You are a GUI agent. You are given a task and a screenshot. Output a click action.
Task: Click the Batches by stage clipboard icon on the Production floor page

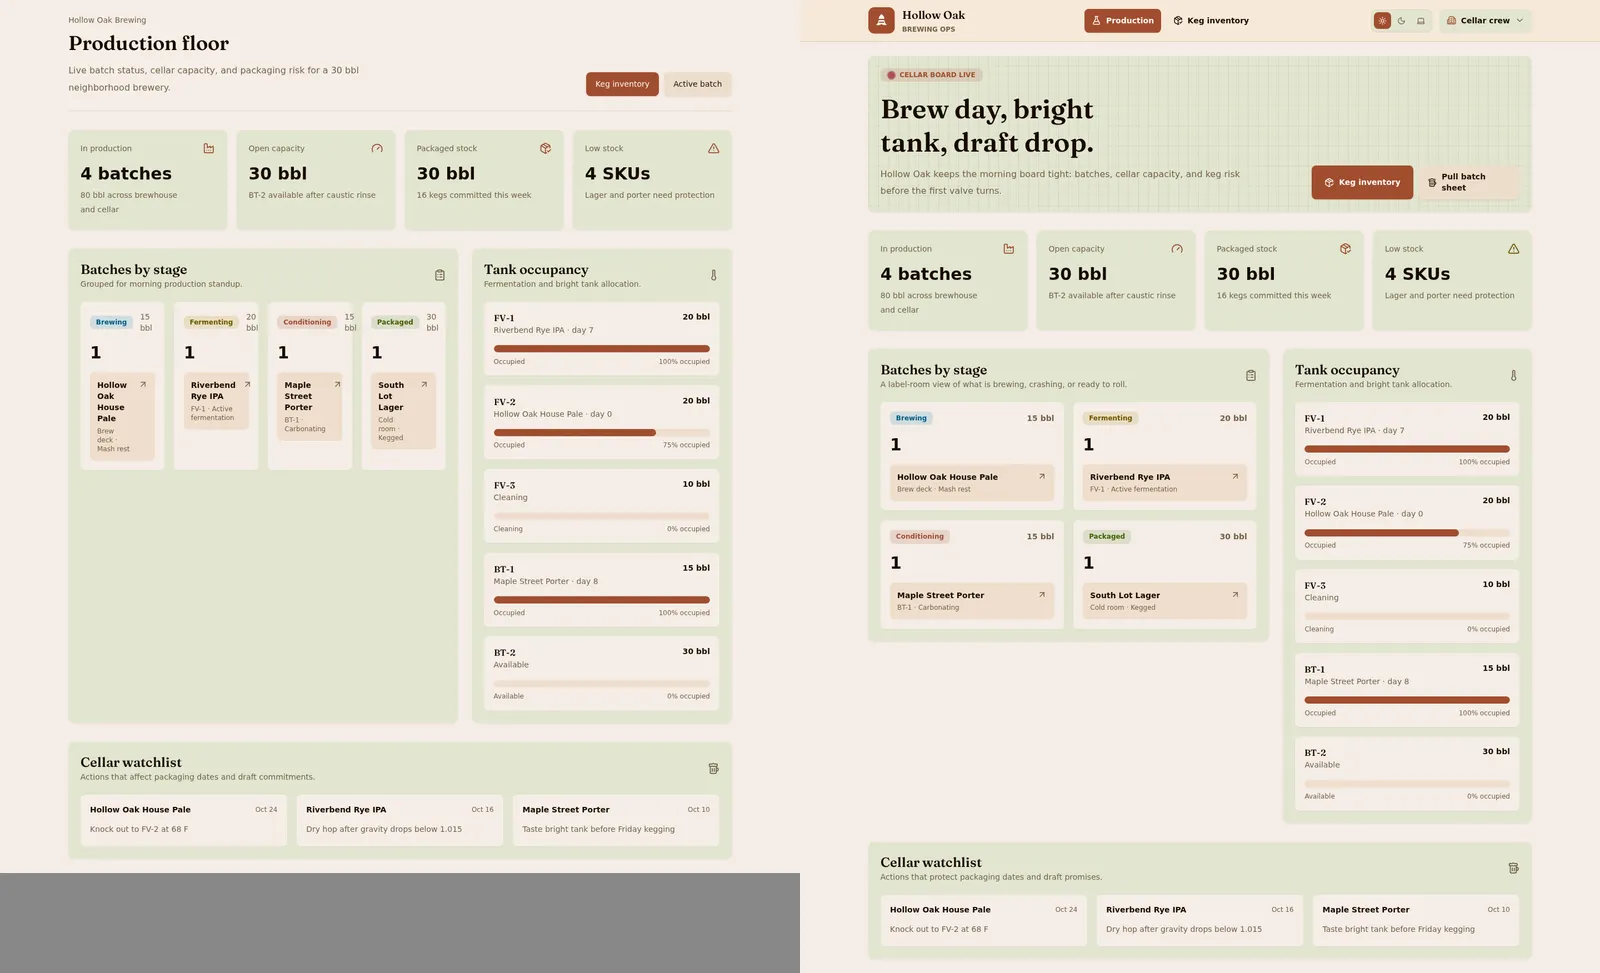[x=440, y=275]
